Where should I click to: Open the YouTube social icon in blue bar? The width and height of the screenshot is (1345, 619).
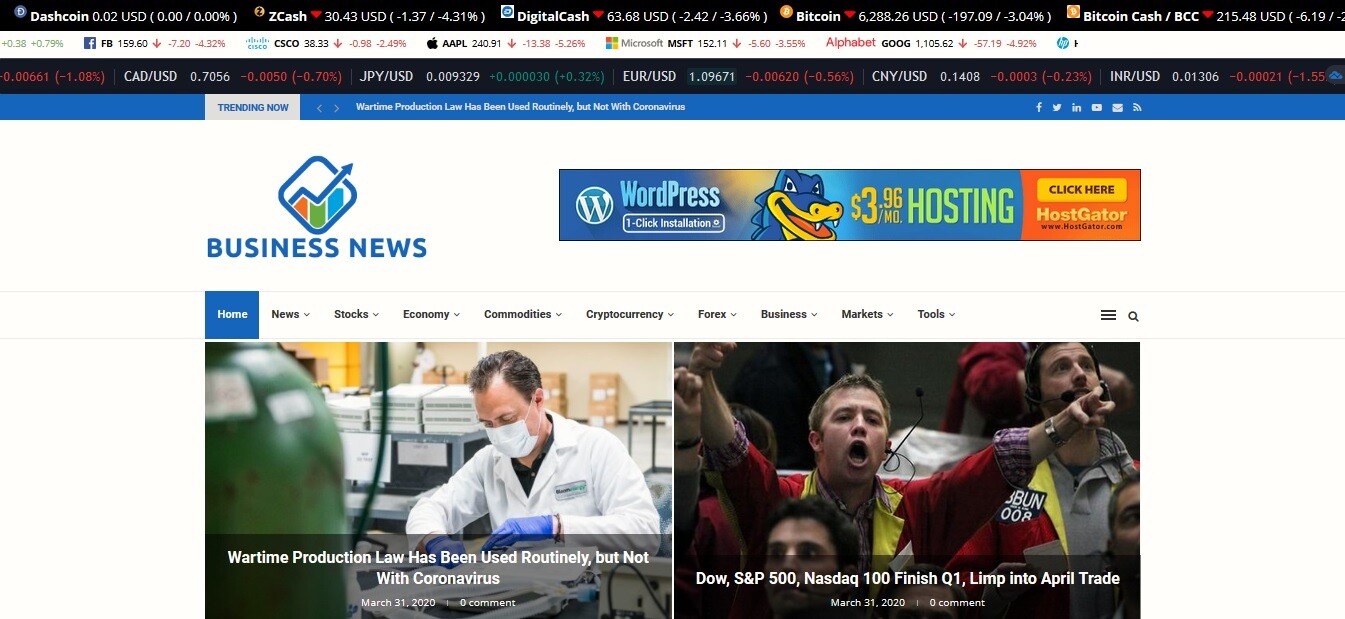tap(1097, 107)
